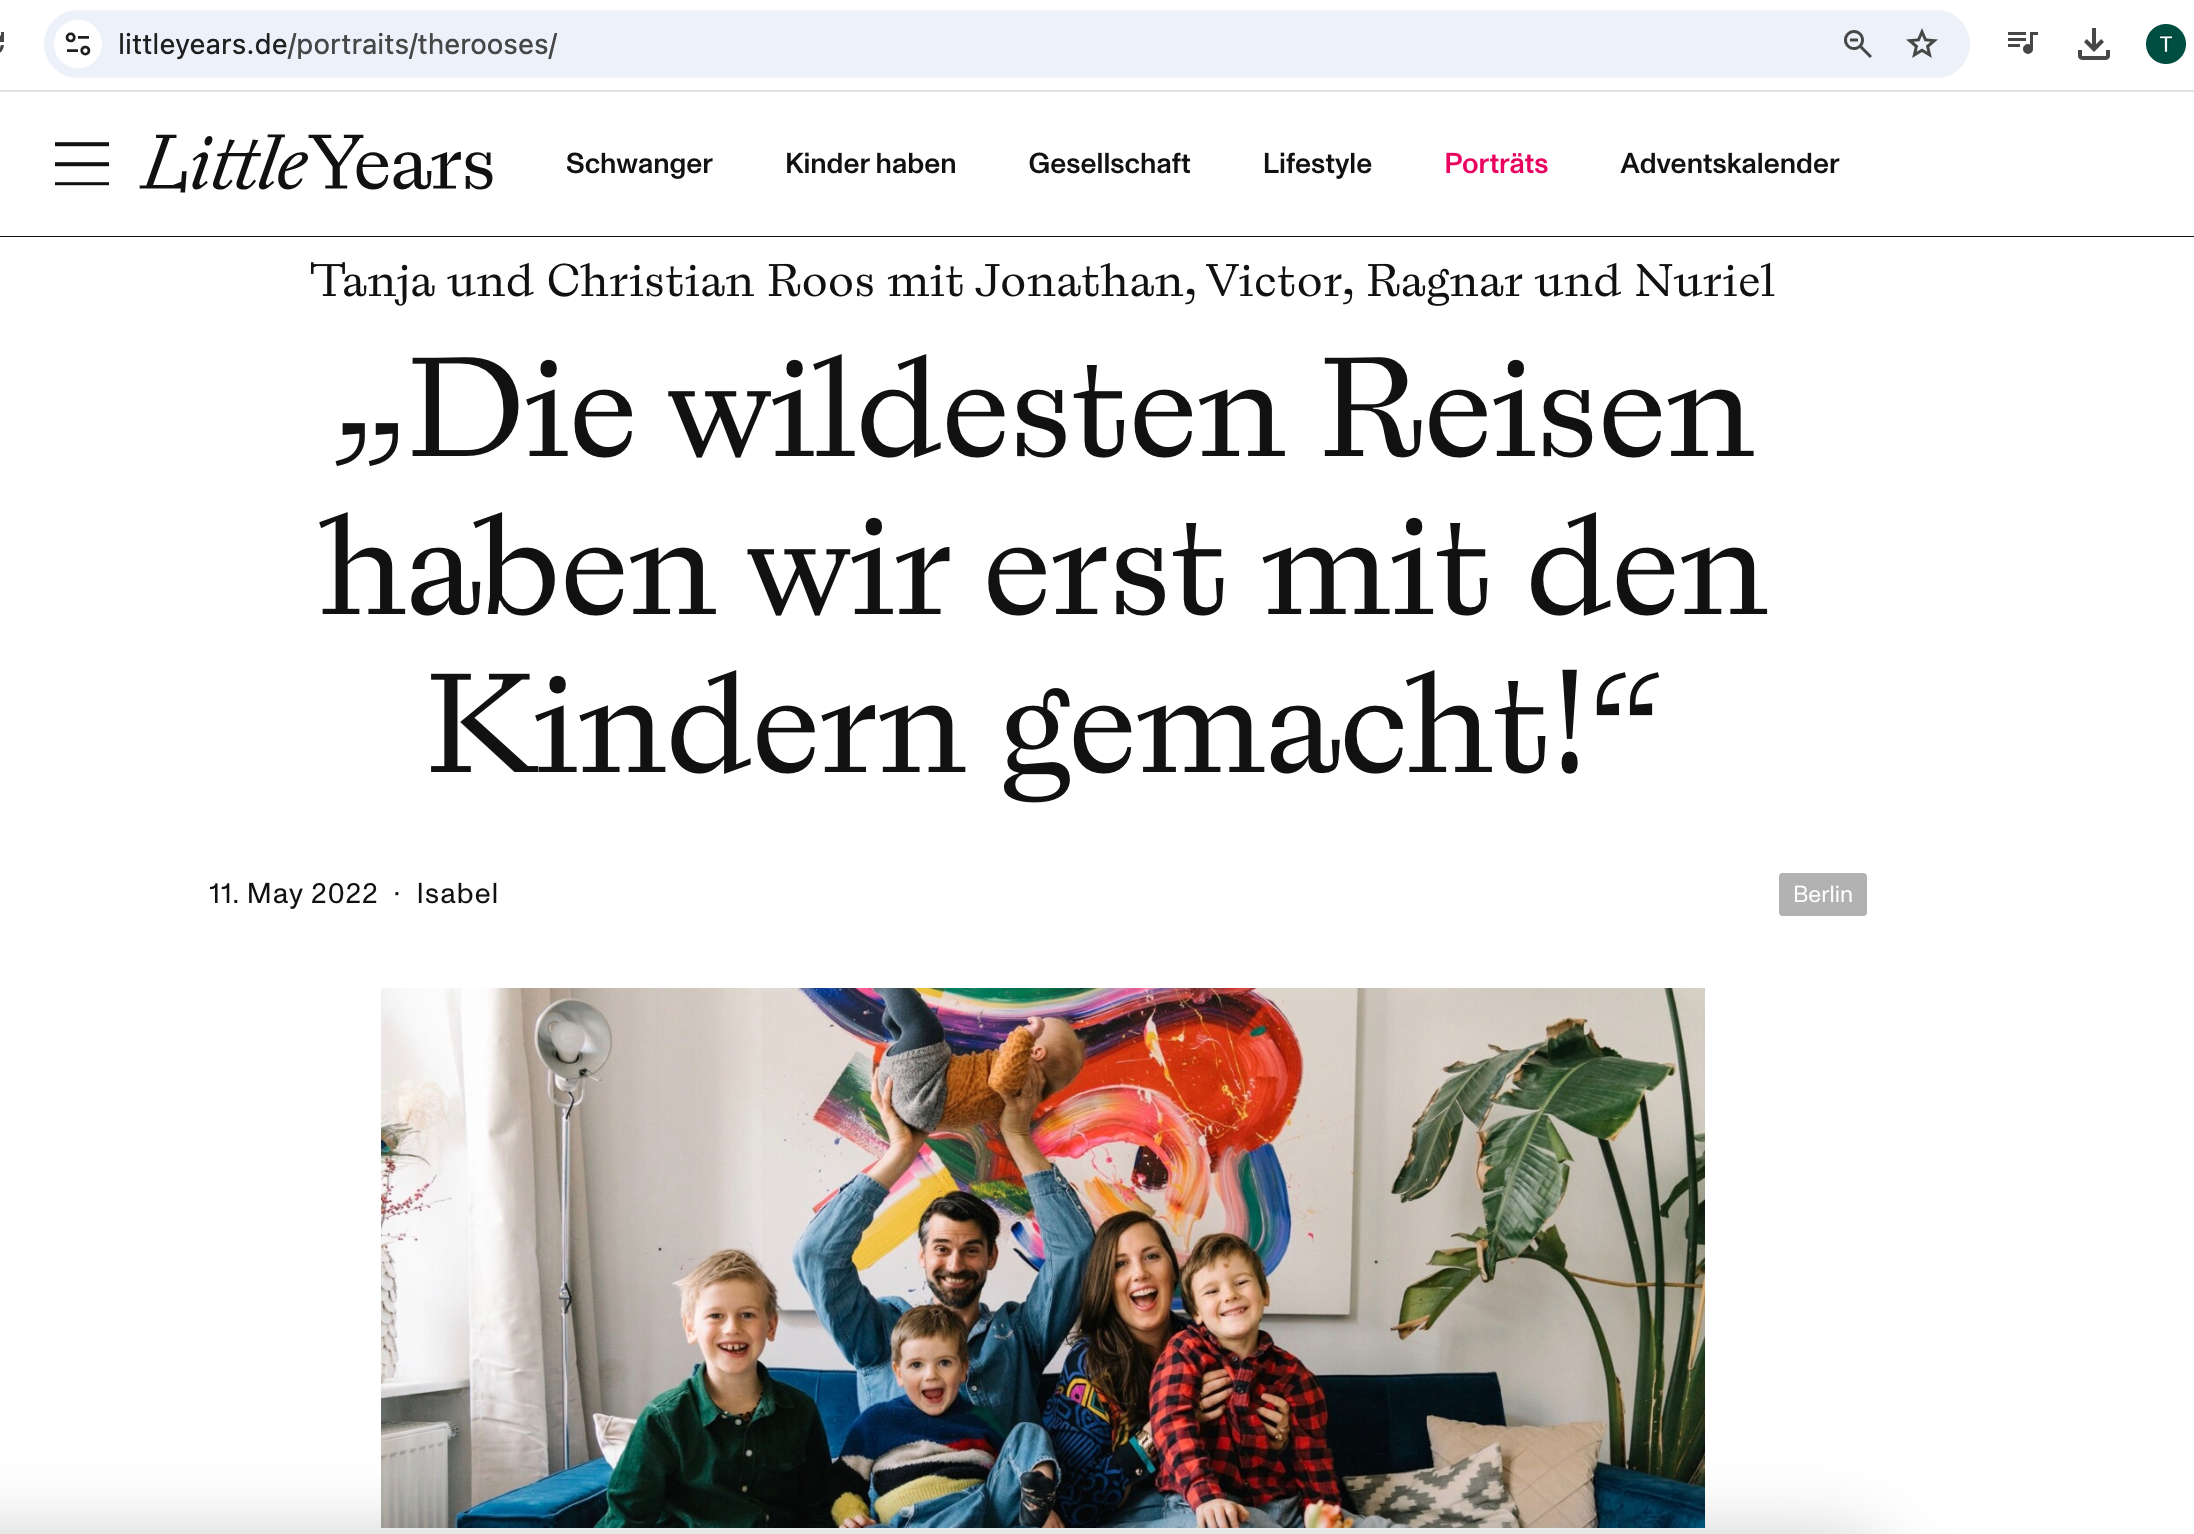Focus the URL address bar field
This screenshot has width=2194, height=1534.
[960, 44]
